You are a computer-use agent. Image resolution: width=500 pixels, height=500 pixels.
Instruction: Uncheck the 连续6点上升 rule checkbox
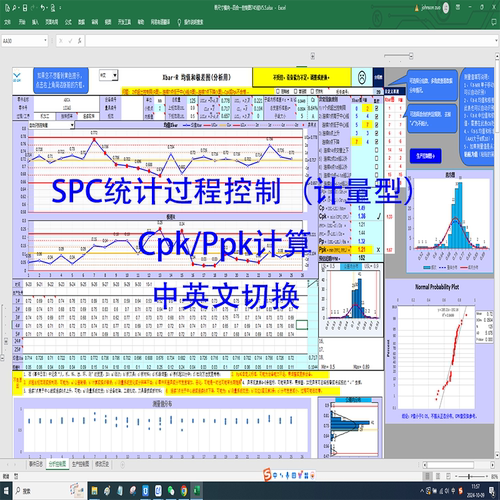(377, 133)
